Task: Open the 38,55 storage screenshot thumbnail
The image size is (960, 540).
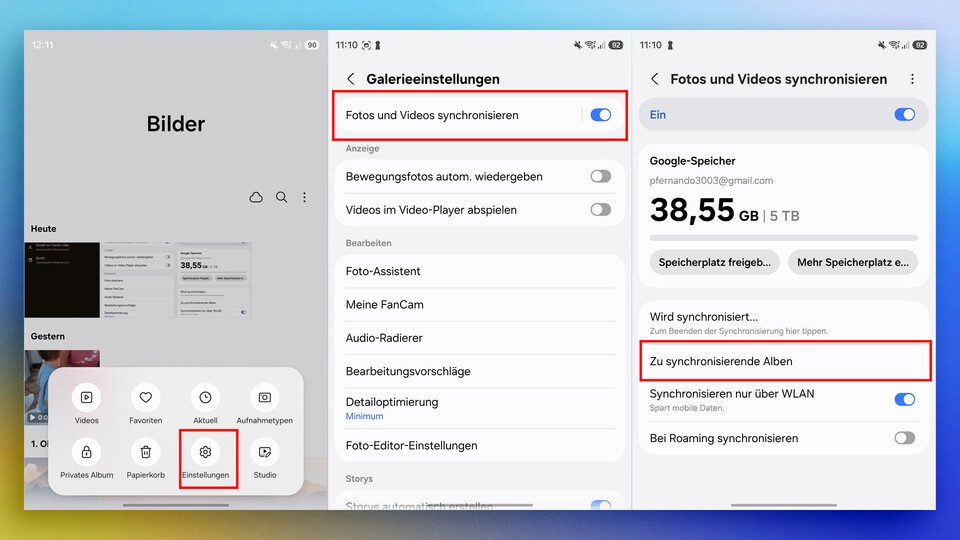Action: 214,280
